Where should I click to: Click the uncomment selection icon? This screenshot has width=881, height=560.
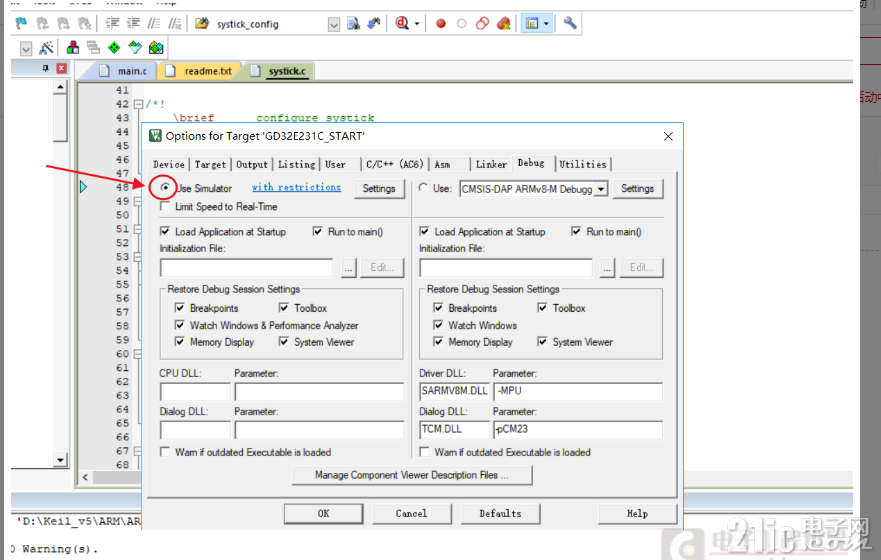(x=175, y=24)
